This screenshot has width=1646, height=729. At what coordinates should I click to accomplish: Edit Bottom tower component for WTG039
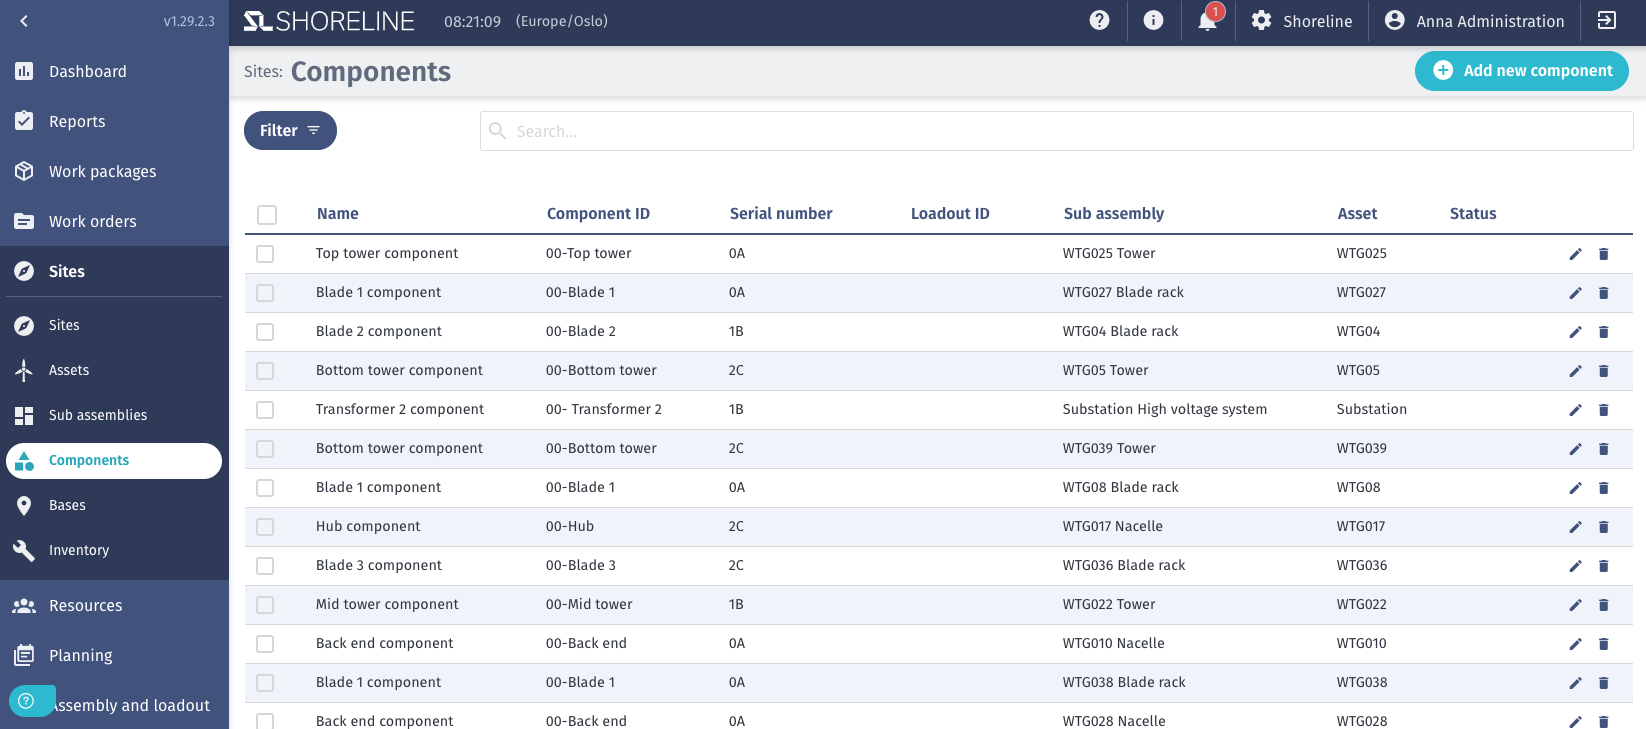1575,449
